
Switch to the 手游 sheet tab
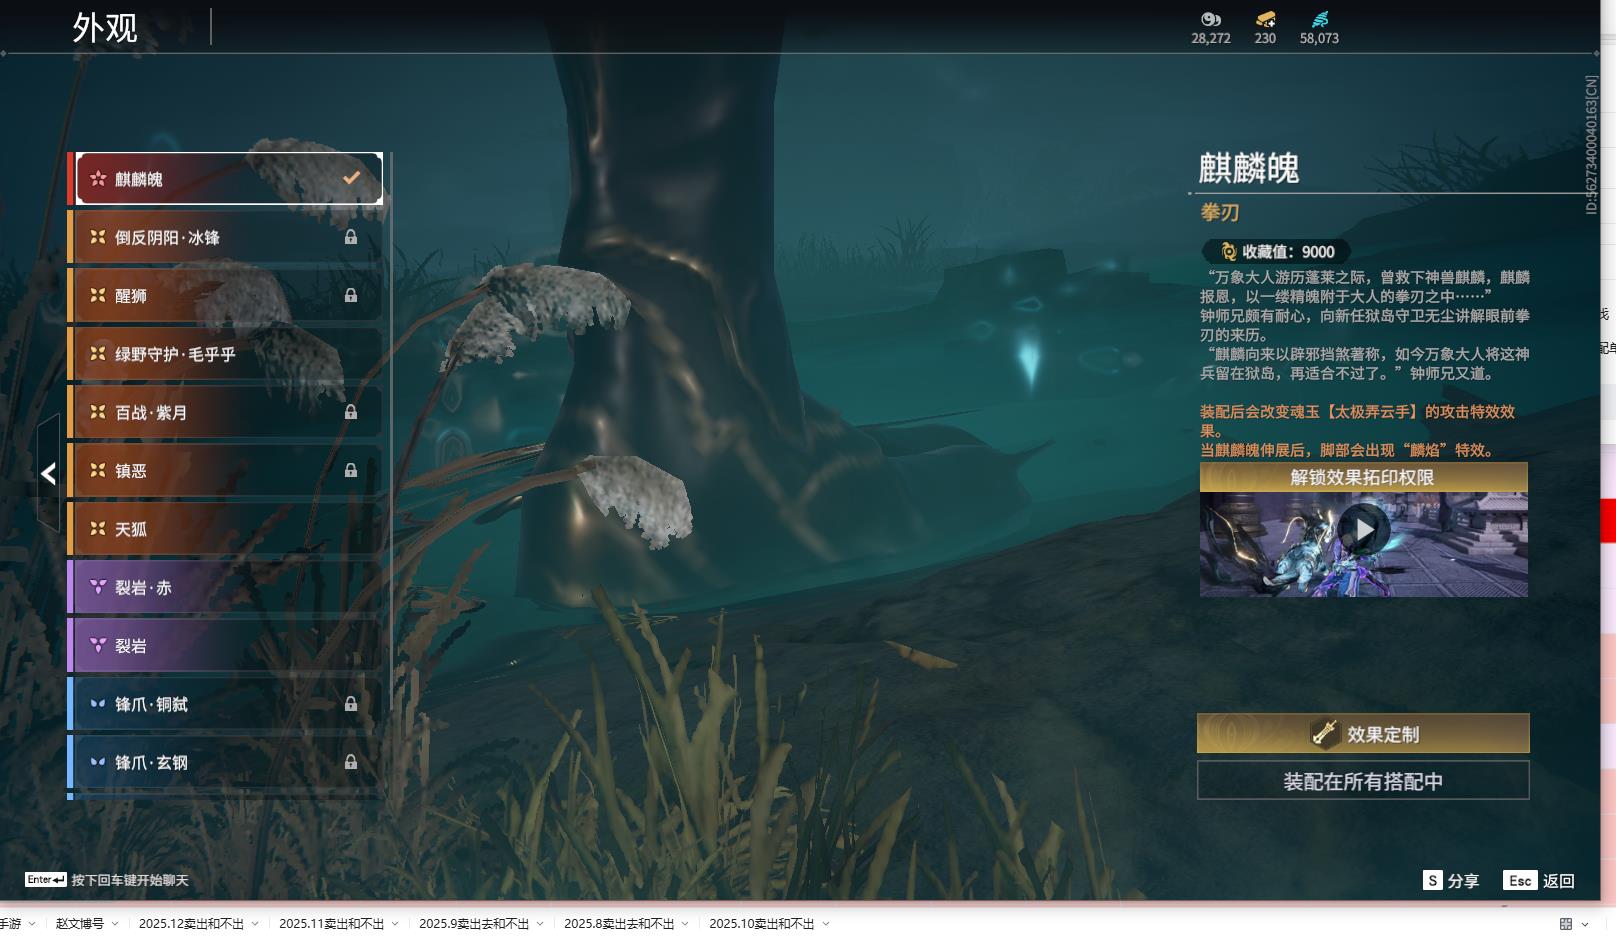pyautogui.click(x=10, y=923)
